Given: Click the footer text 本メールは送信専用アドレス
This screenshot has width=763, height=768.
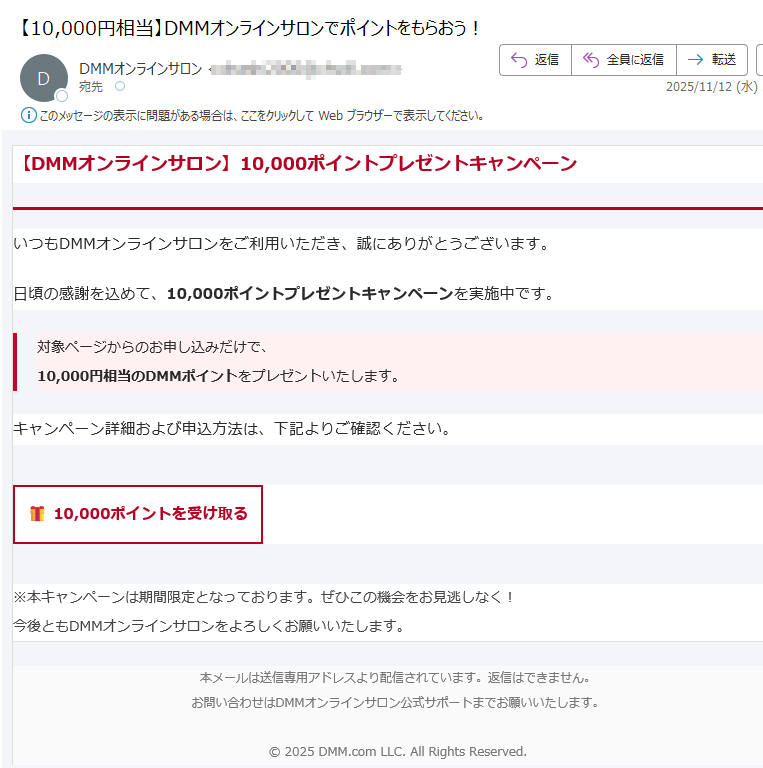Looking at the screenshot, I should pyautogui.click(x=395, y=678).
